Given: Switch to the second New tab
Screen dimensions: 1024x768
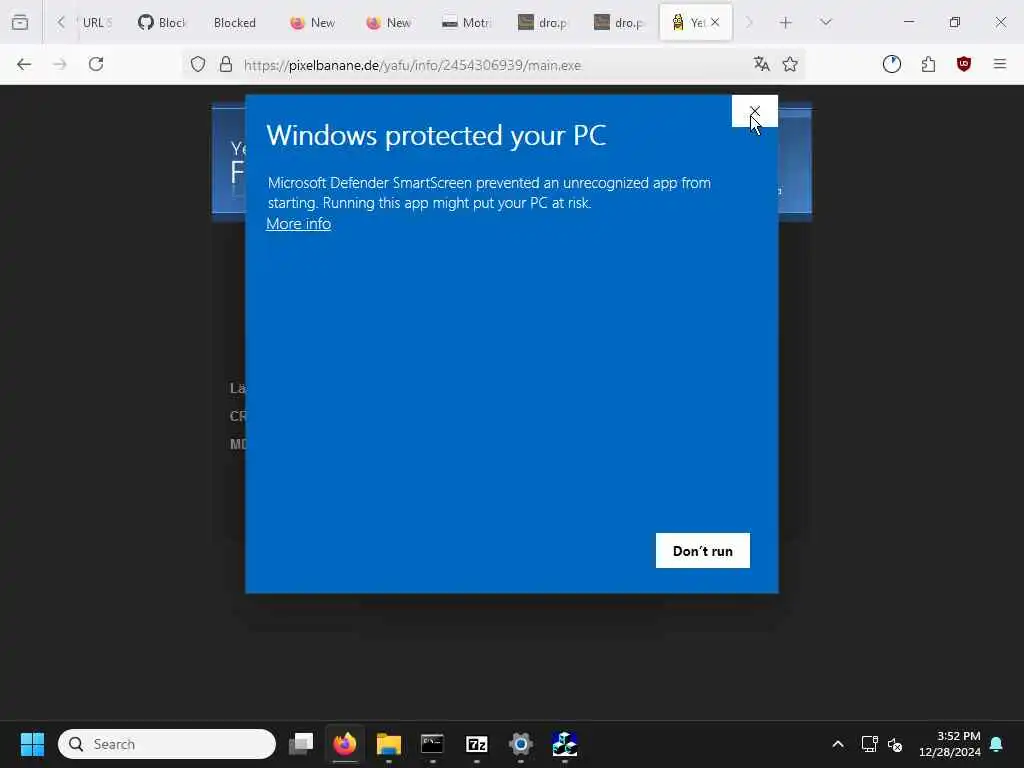Looking at the screenshot, I should [389, 22].
